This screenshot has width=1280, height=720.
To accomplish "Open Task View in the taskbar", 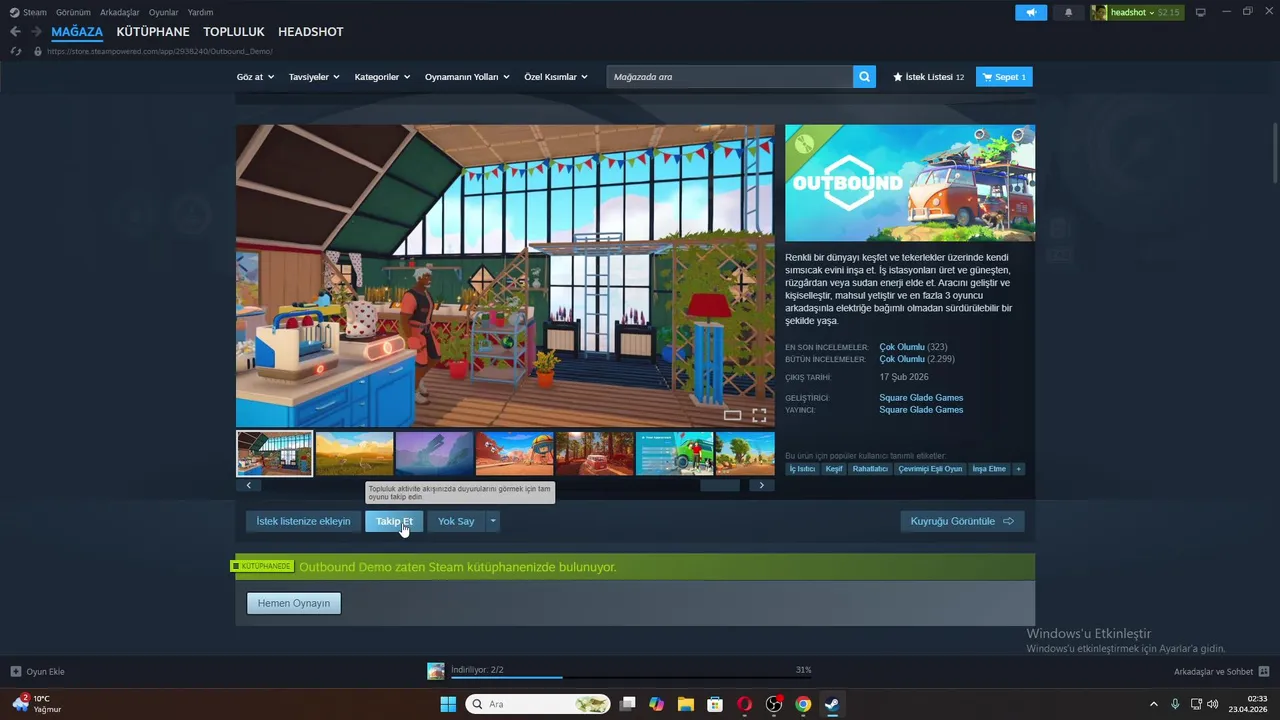I will click(627, 704).
